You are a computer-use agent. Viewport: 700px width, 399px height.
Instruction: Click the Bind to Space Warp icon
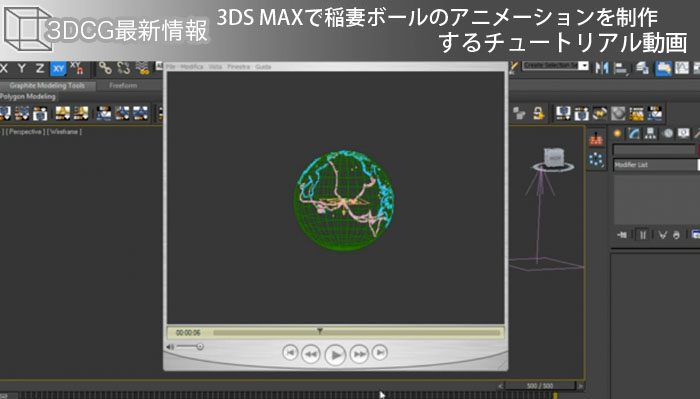(x=142, y=68)
